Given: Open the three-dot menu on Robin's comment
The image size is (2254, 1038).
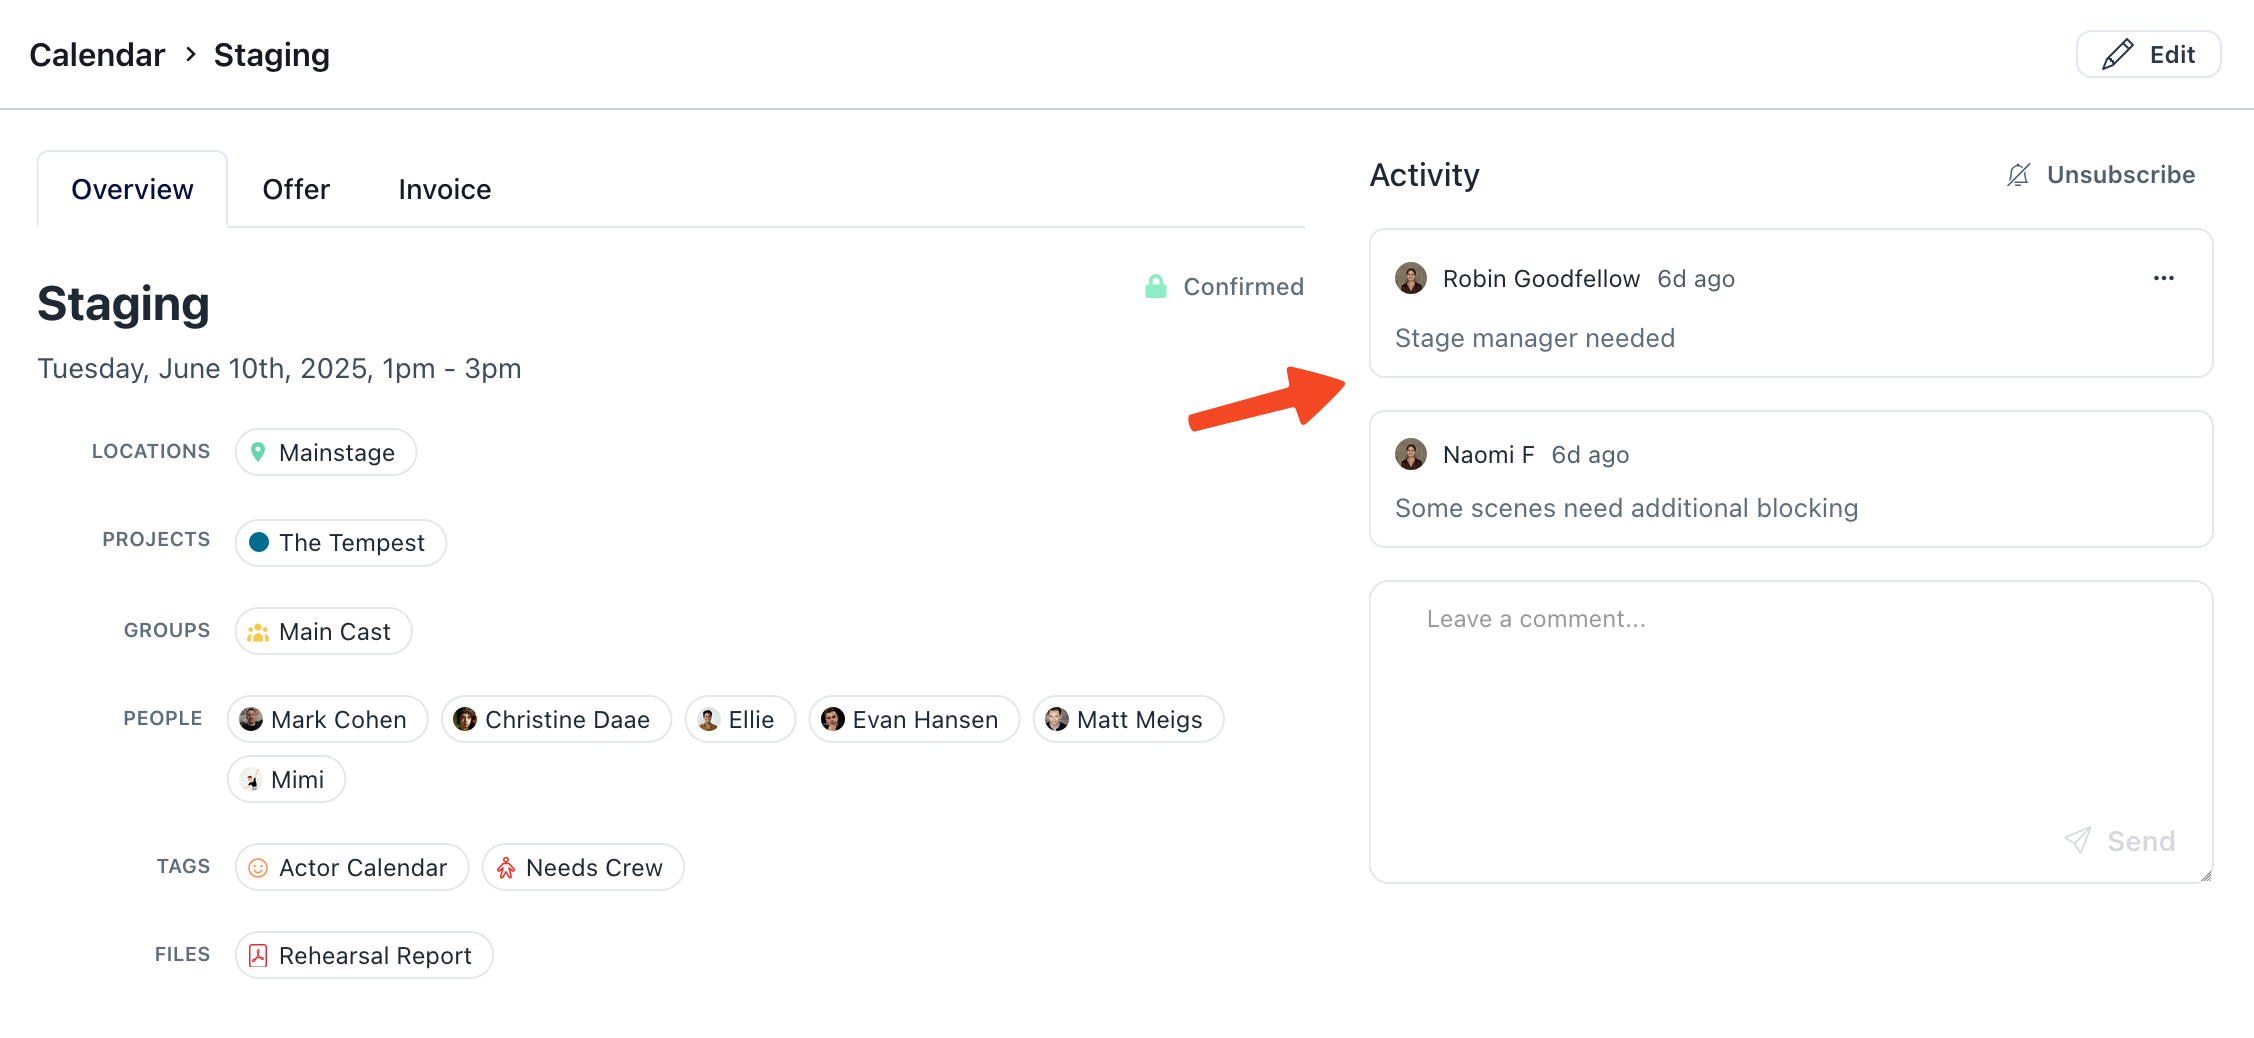Looking at the screenshot, I should (2163, 278).
